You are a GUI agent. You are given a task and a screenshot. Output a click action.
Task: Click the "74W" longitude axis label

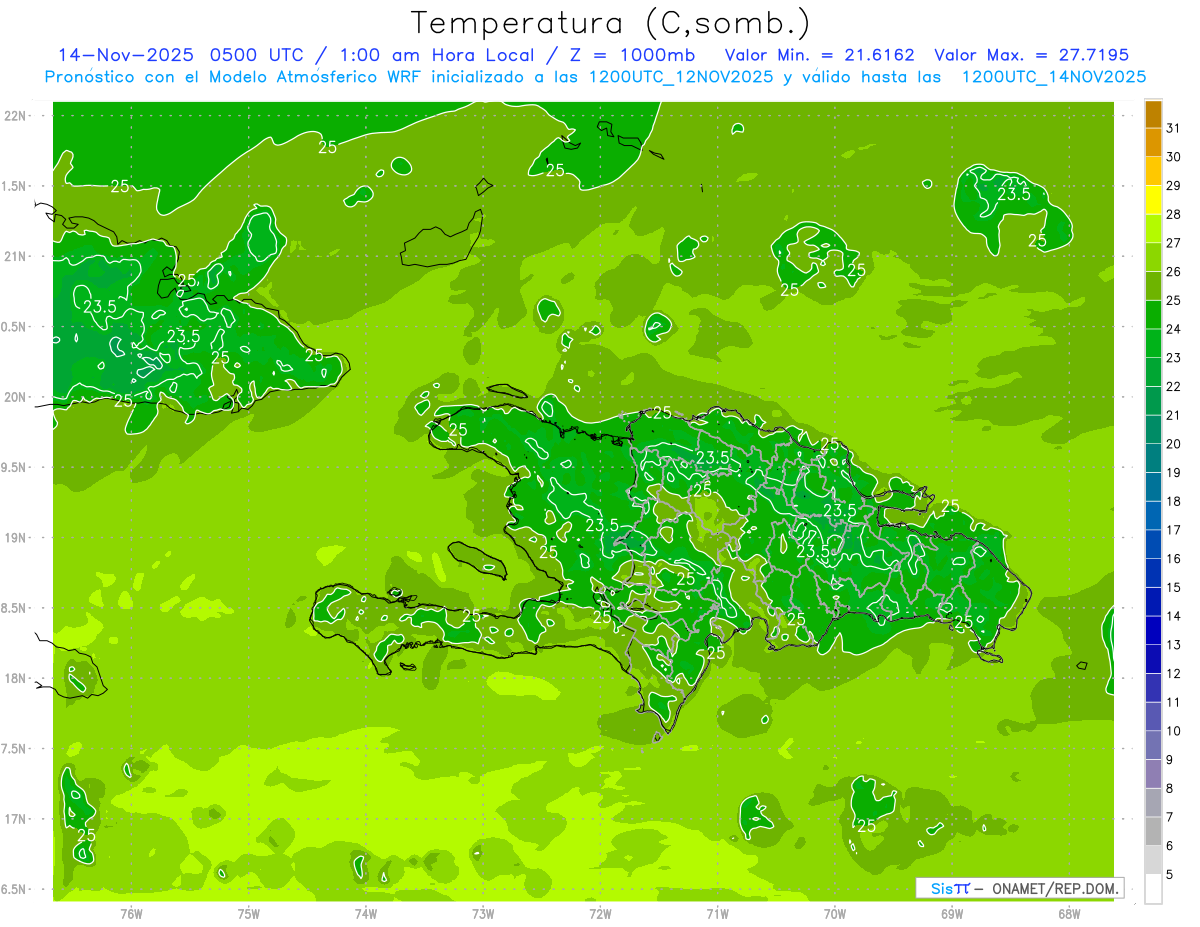click(x=366, y=913)
